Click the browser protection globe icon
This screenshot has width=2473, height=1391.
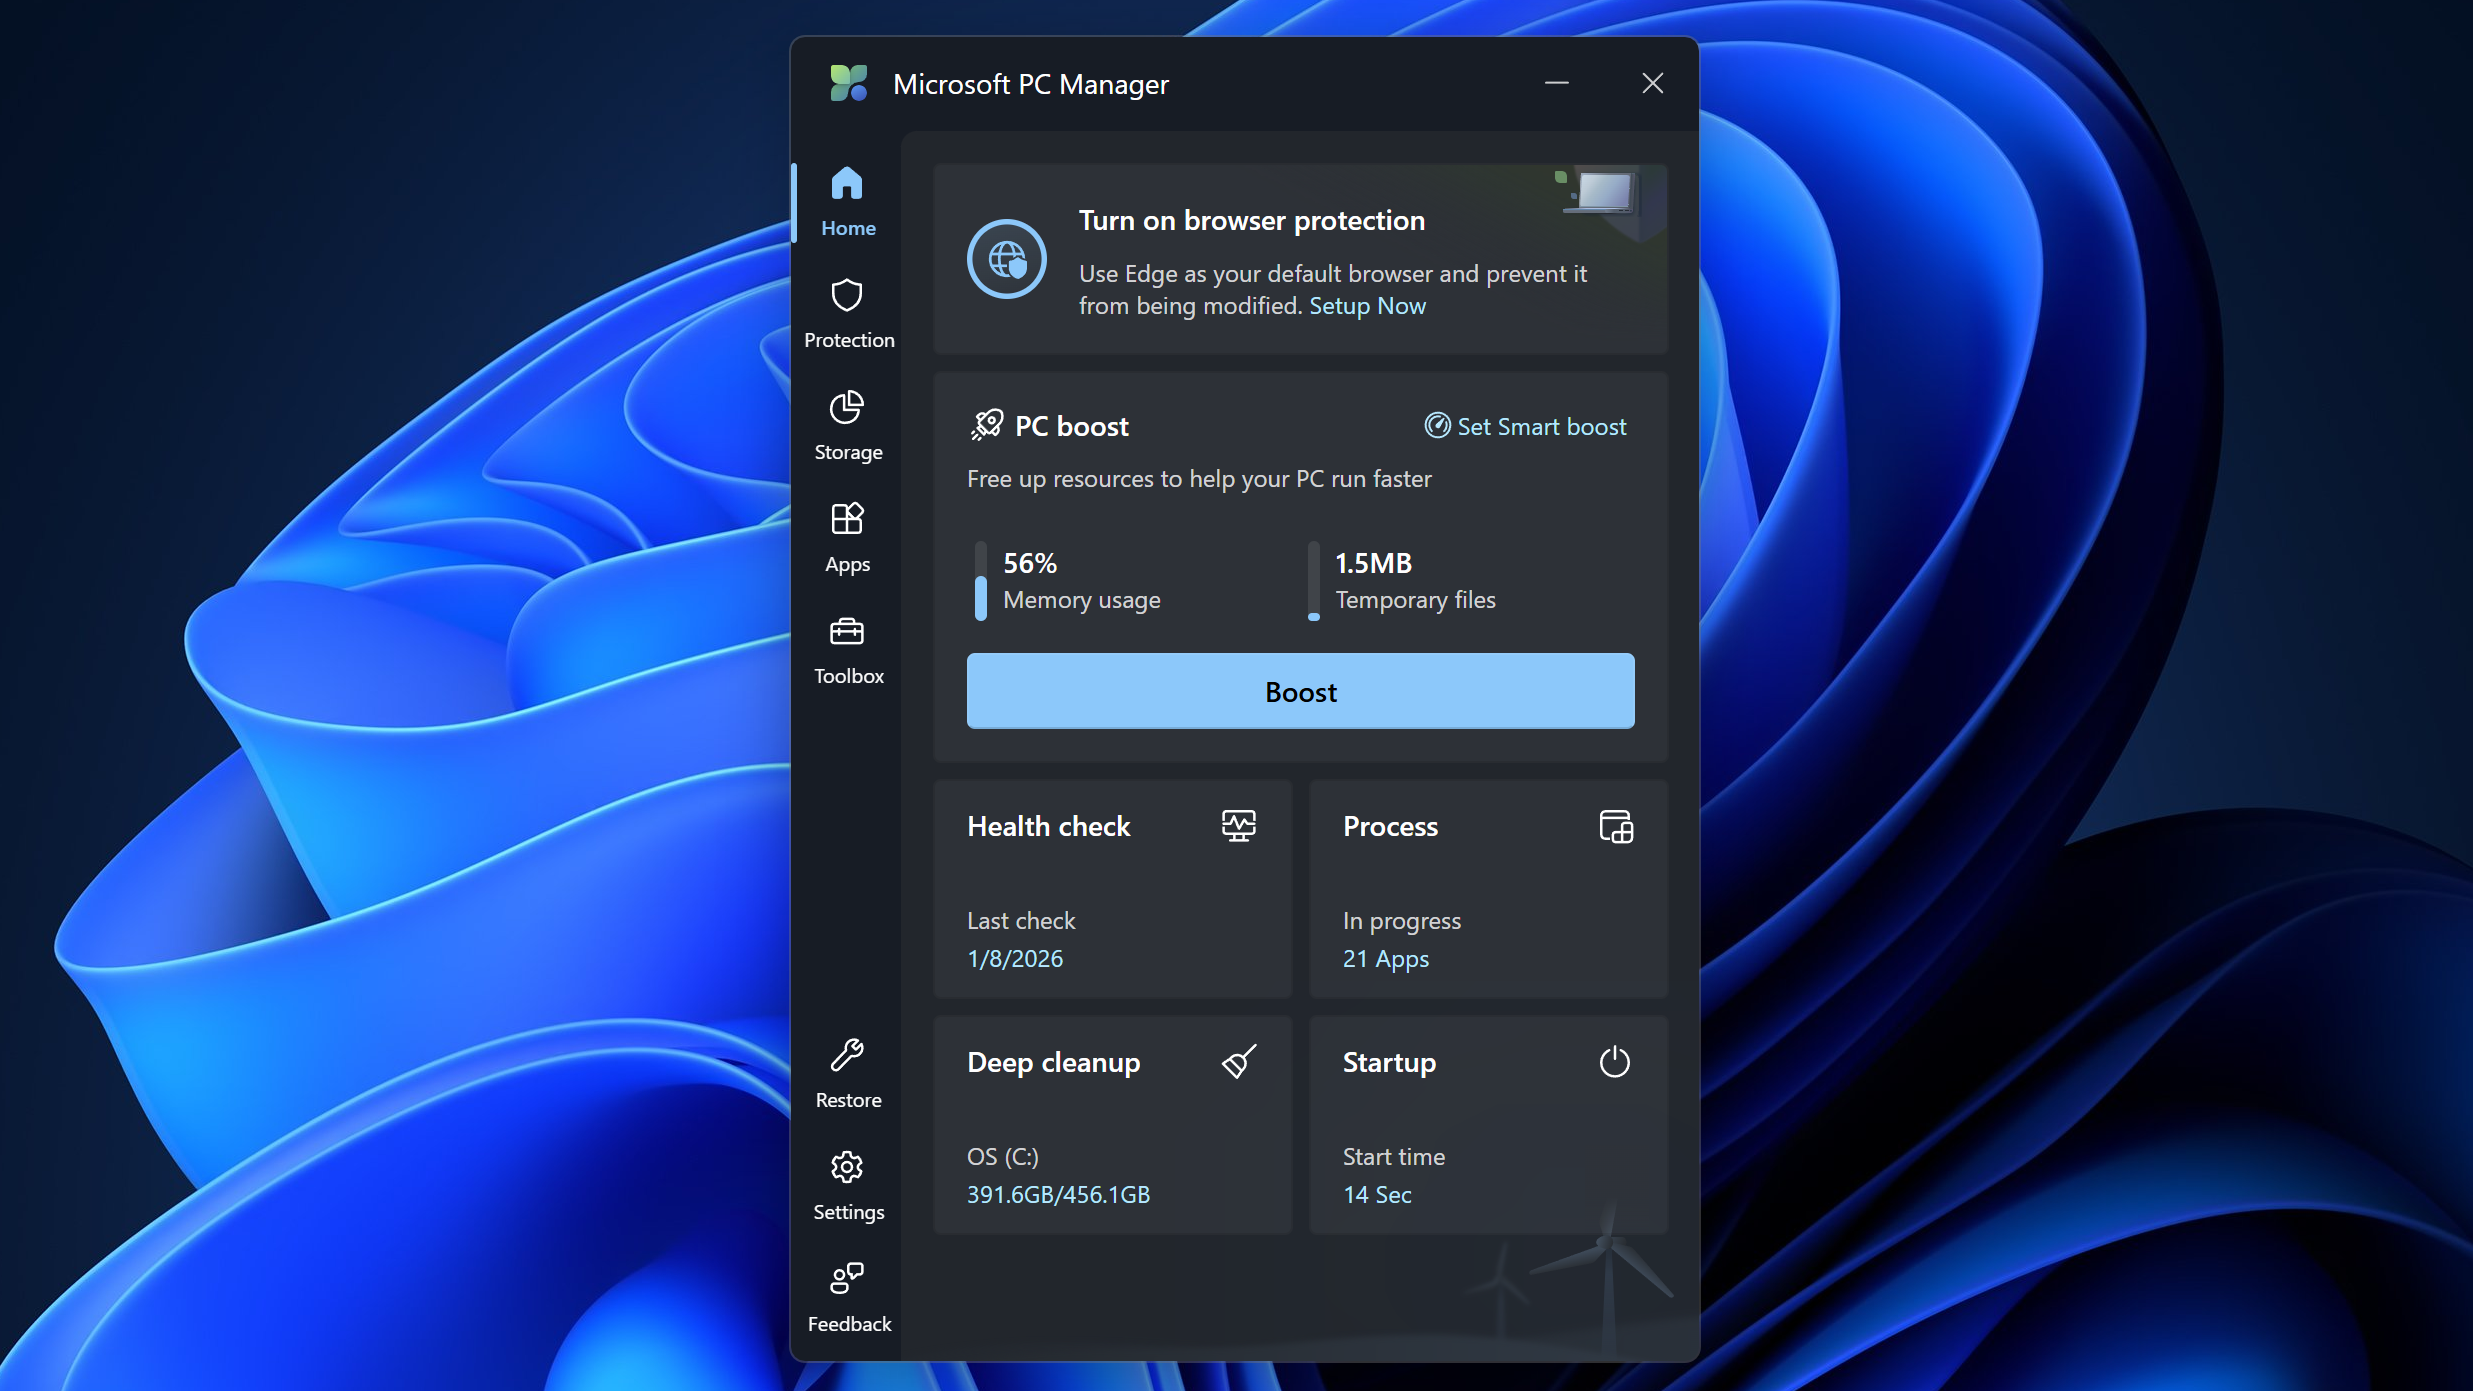coord(1006,259)
